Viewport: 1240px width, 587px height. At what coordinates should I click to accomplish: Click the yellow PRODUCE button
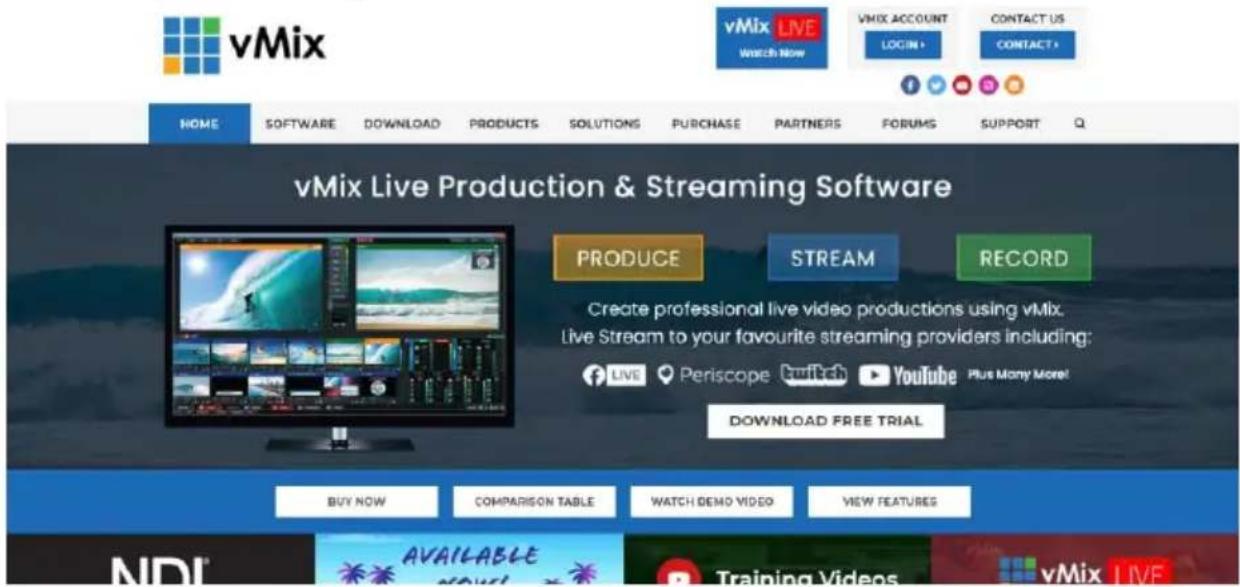pyautogui.click(x=628, y=258)
